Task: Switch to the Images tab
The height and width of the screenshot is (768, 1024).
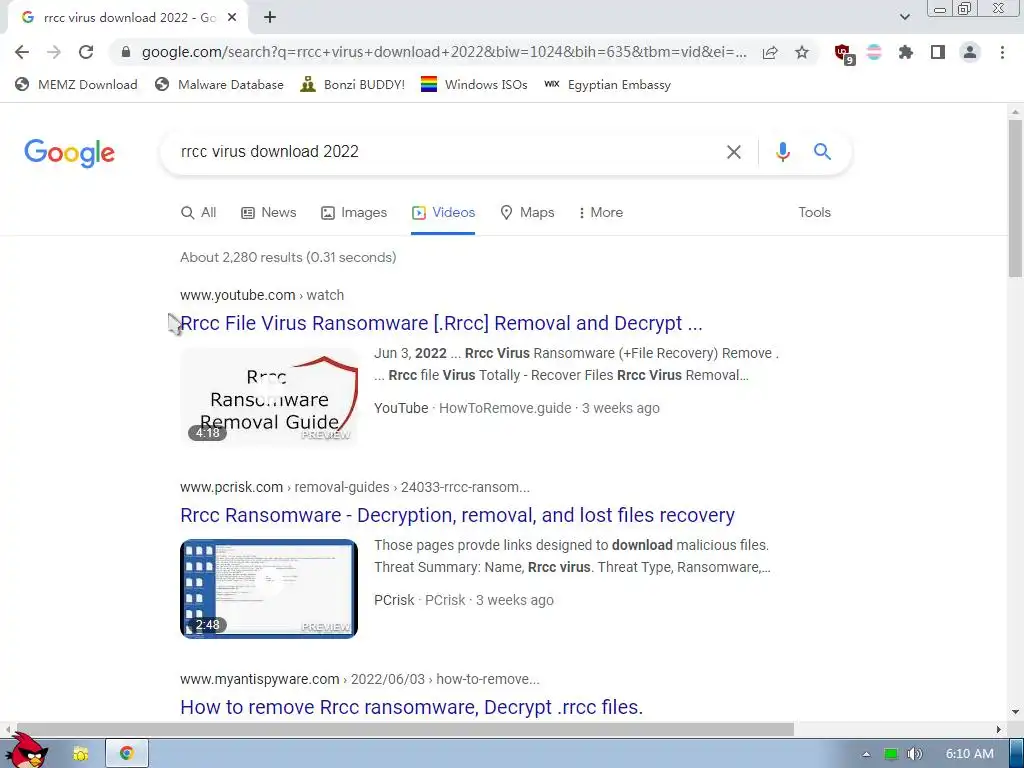Action: tap(354, 213)
